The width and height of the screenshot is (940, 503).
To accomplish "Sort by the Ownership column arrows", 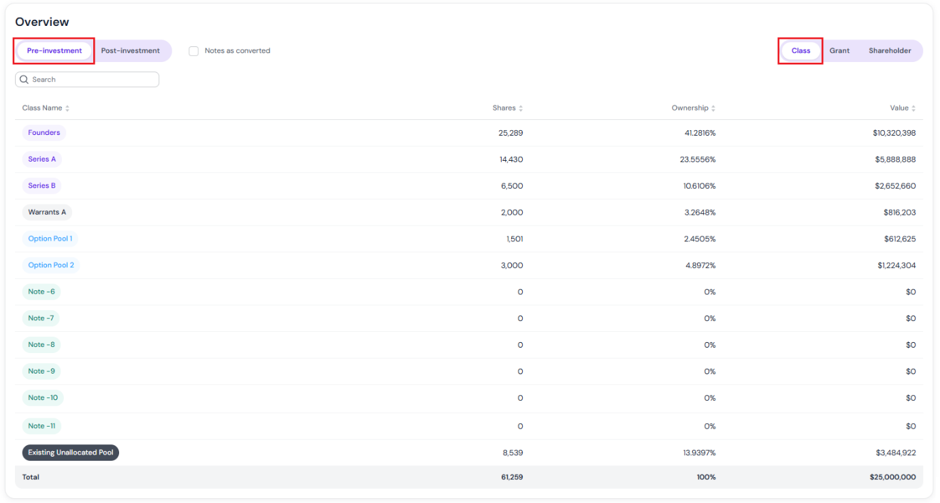I will point(713,109).
